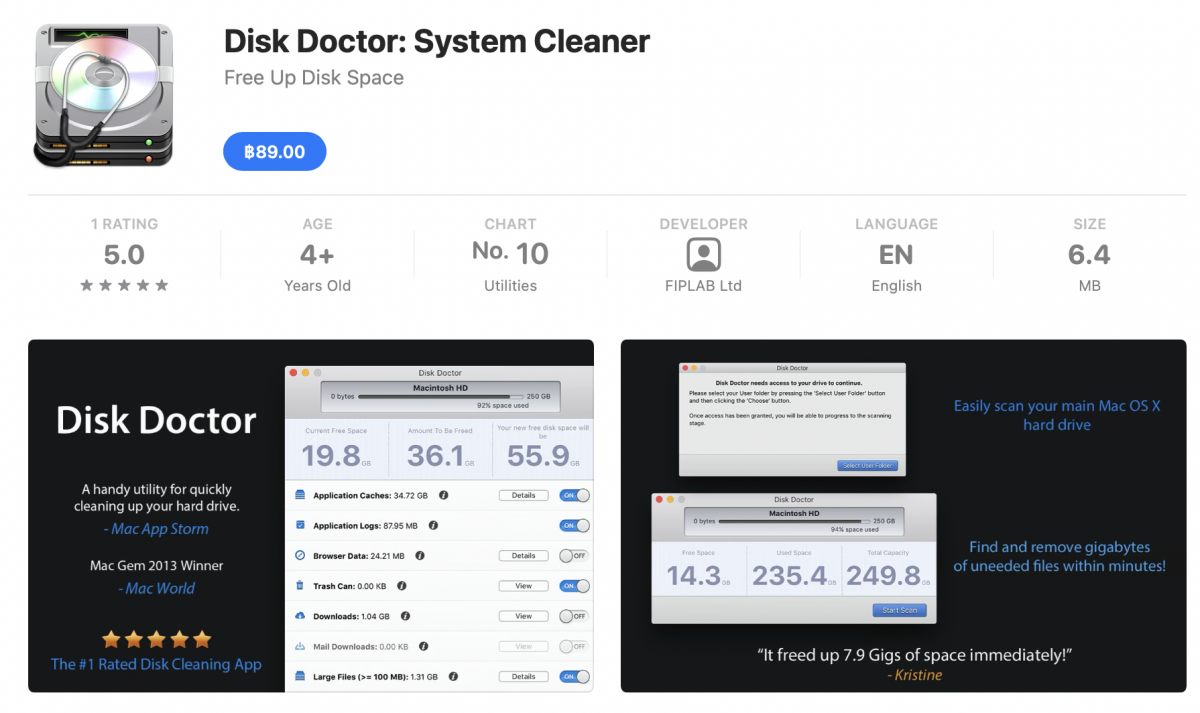1200x713 pixels.
Task: Click the orange five stars graphic
Action: (x=157, y=638)
